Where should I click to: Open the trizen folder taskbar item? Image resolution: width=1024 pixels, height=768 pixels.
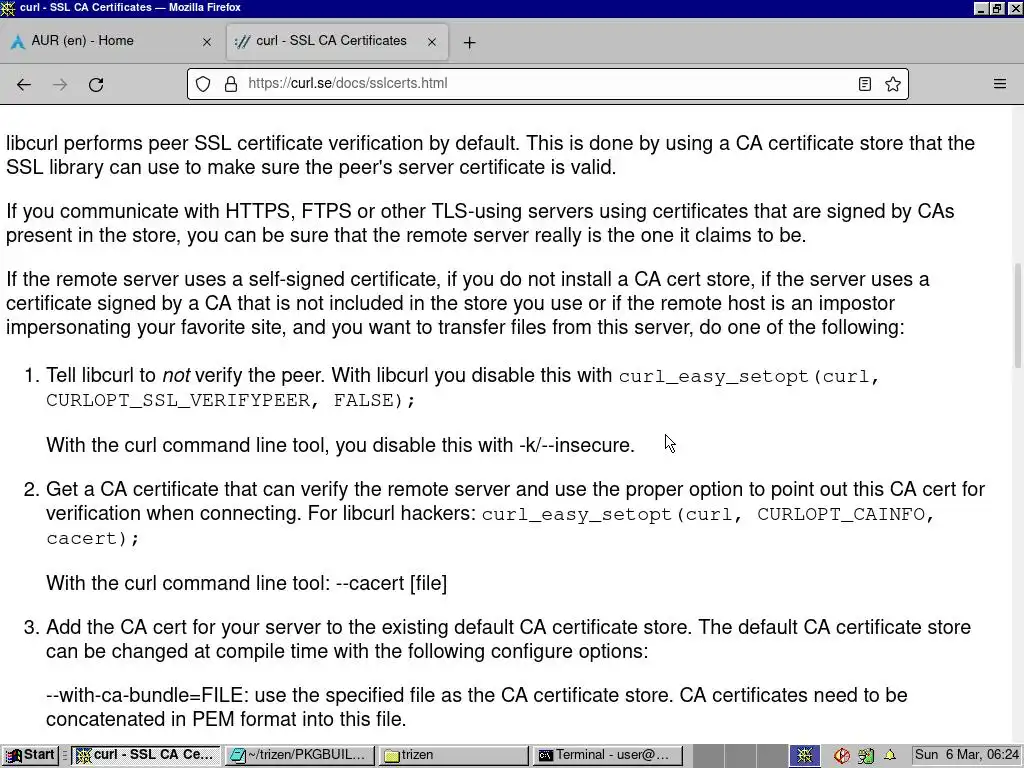[454, 755]
